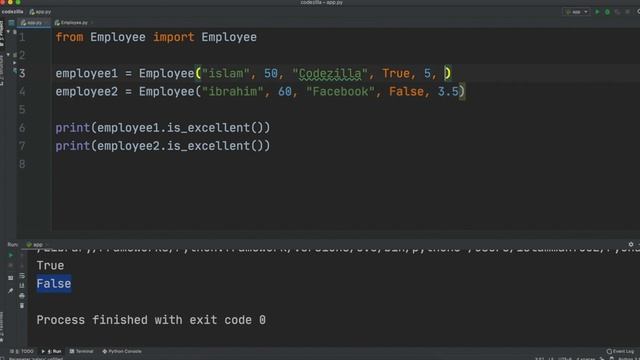The width and height of the screenshot is (640, 360).
Task: Open the Python Console tool window
Action: [122, 351]
